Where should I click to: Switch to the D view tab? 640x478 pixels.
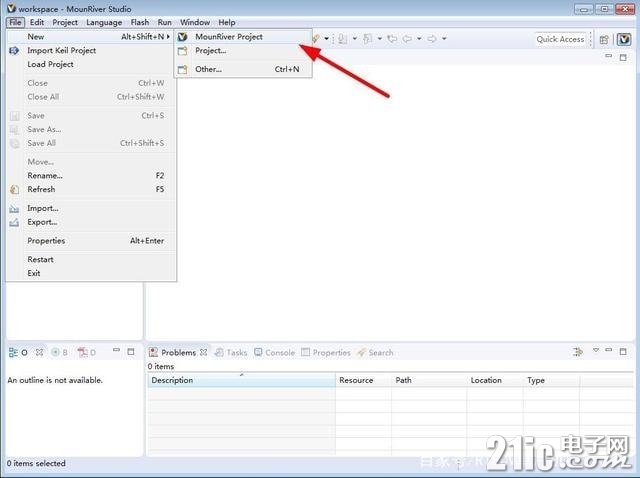(87, 352)
